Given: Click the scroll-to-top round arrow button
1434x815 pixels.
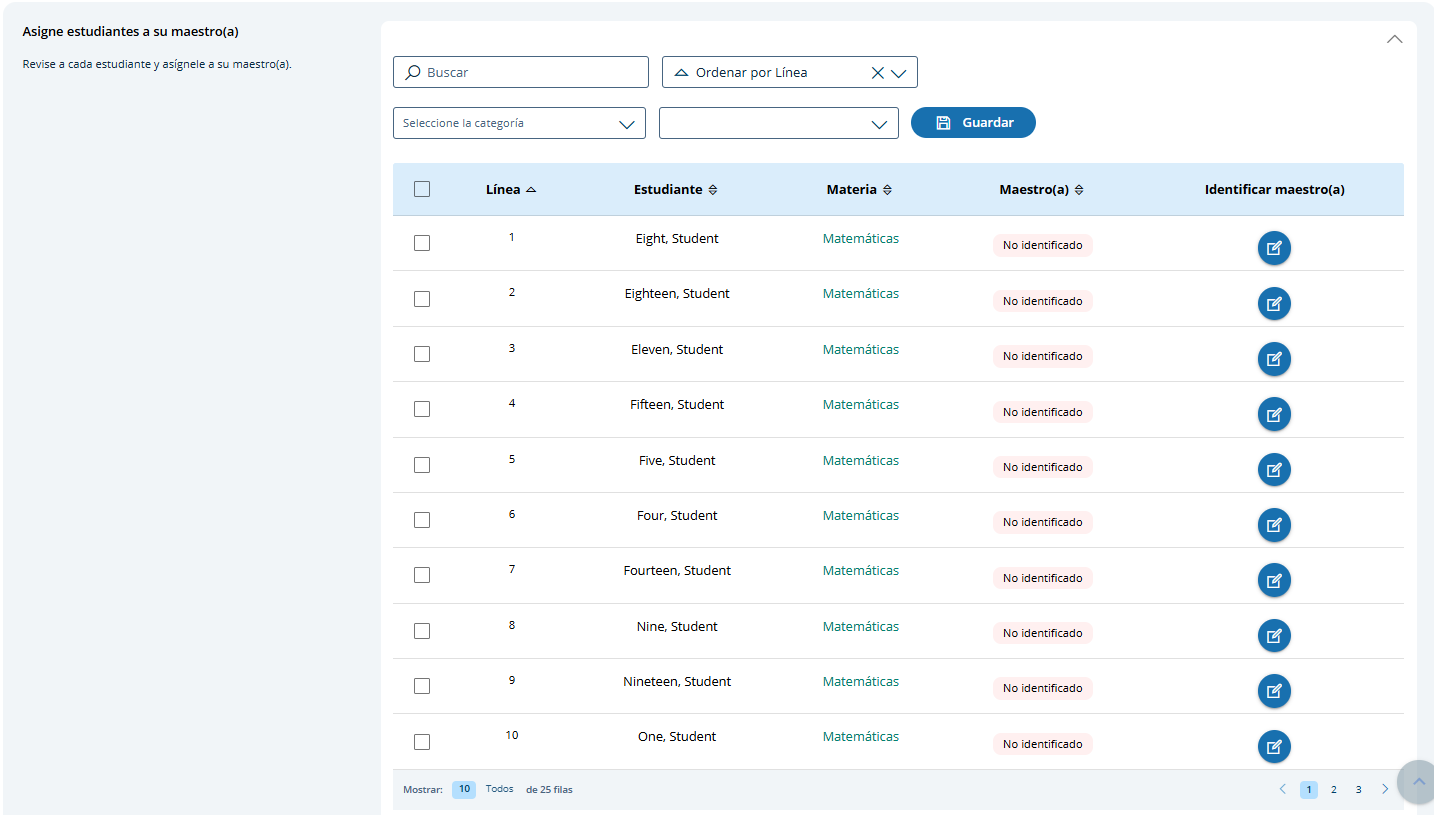Looking at the screenshot, I should tap(1416, 782).
